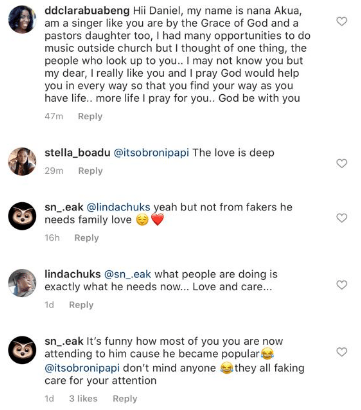Tap heart on sn_.eak's "family love" comment

point(342,218)
